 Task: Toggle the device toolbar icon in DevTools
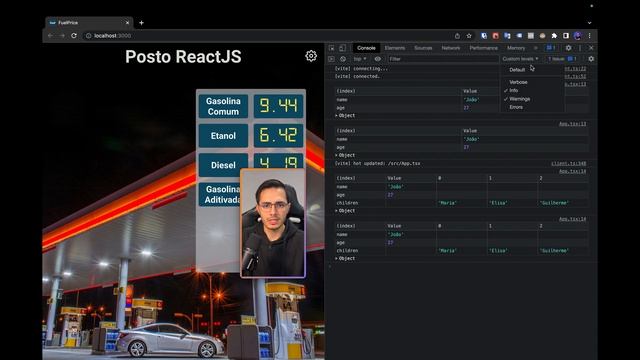point(342,48)
